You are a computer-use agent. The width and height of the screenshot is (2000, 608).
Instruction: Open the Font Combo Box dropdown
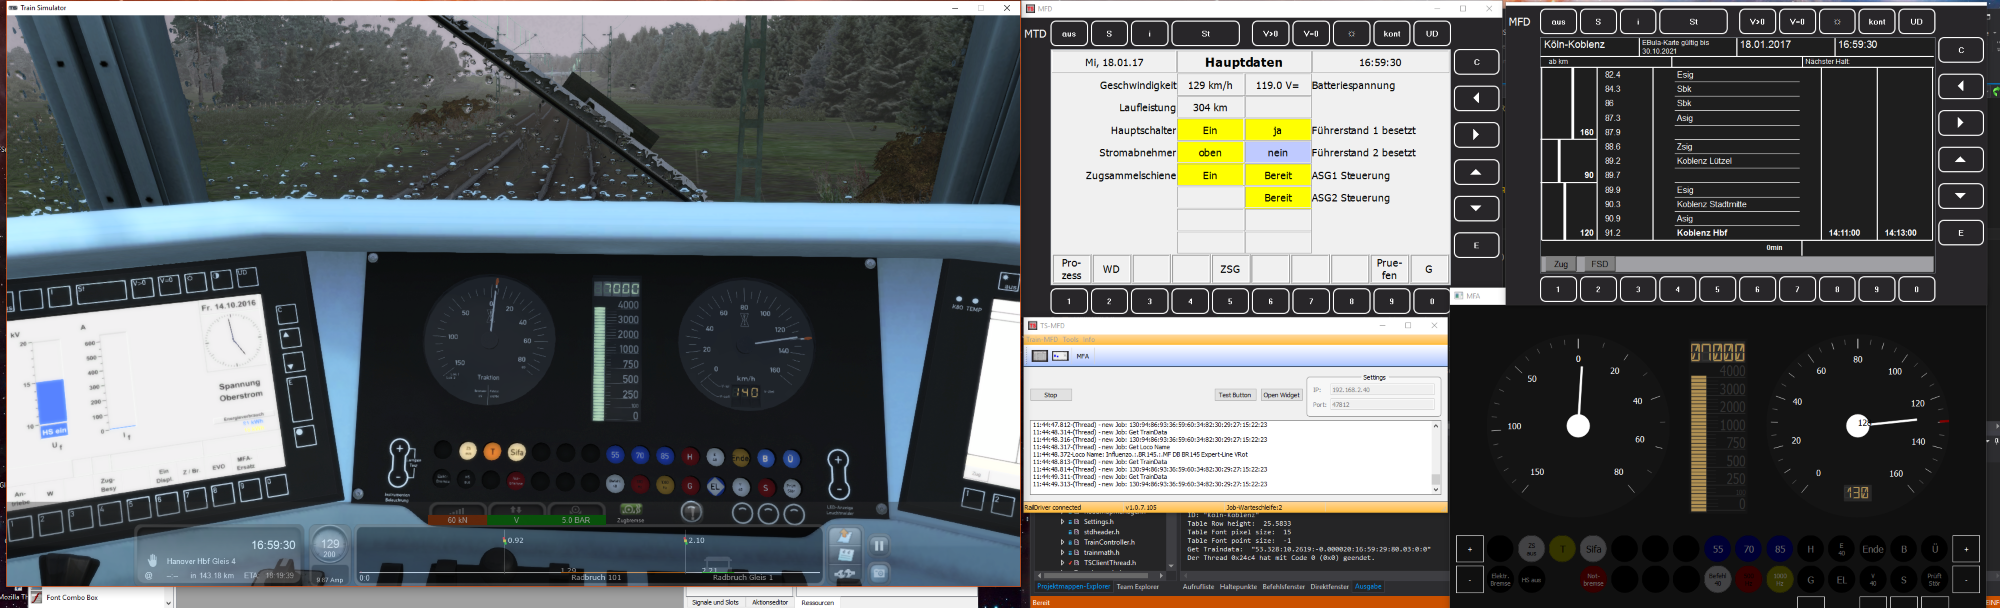coord(169,602)
